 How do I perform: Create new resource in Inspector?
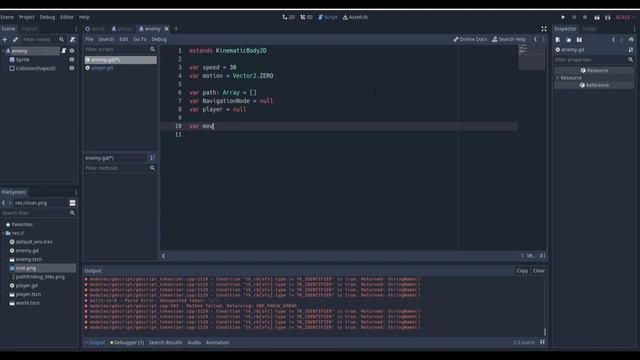coord(558,40)
